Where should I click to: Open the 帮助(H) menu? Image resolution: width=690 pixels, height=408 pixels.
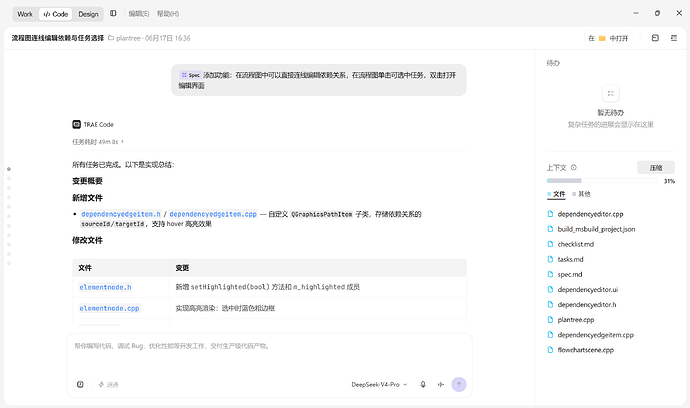pos(168,14)
